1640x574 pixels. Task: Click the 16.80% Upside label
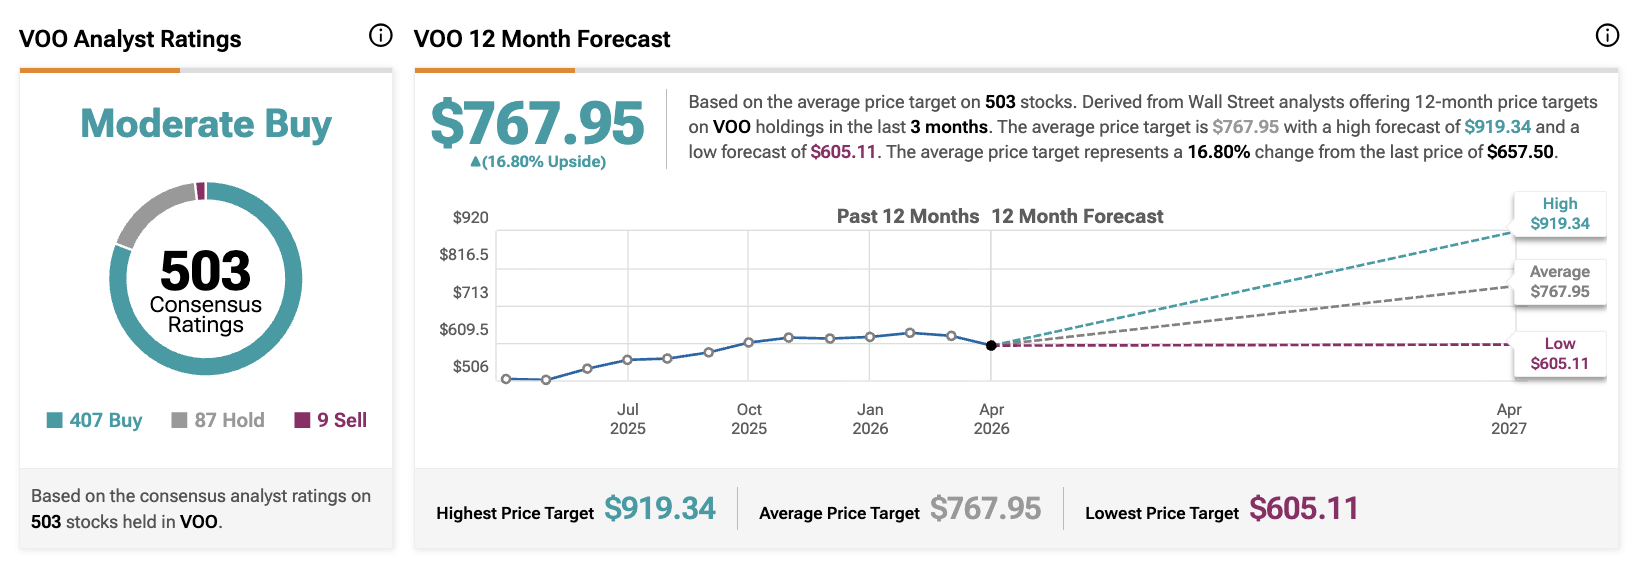(x=538, y=162)
